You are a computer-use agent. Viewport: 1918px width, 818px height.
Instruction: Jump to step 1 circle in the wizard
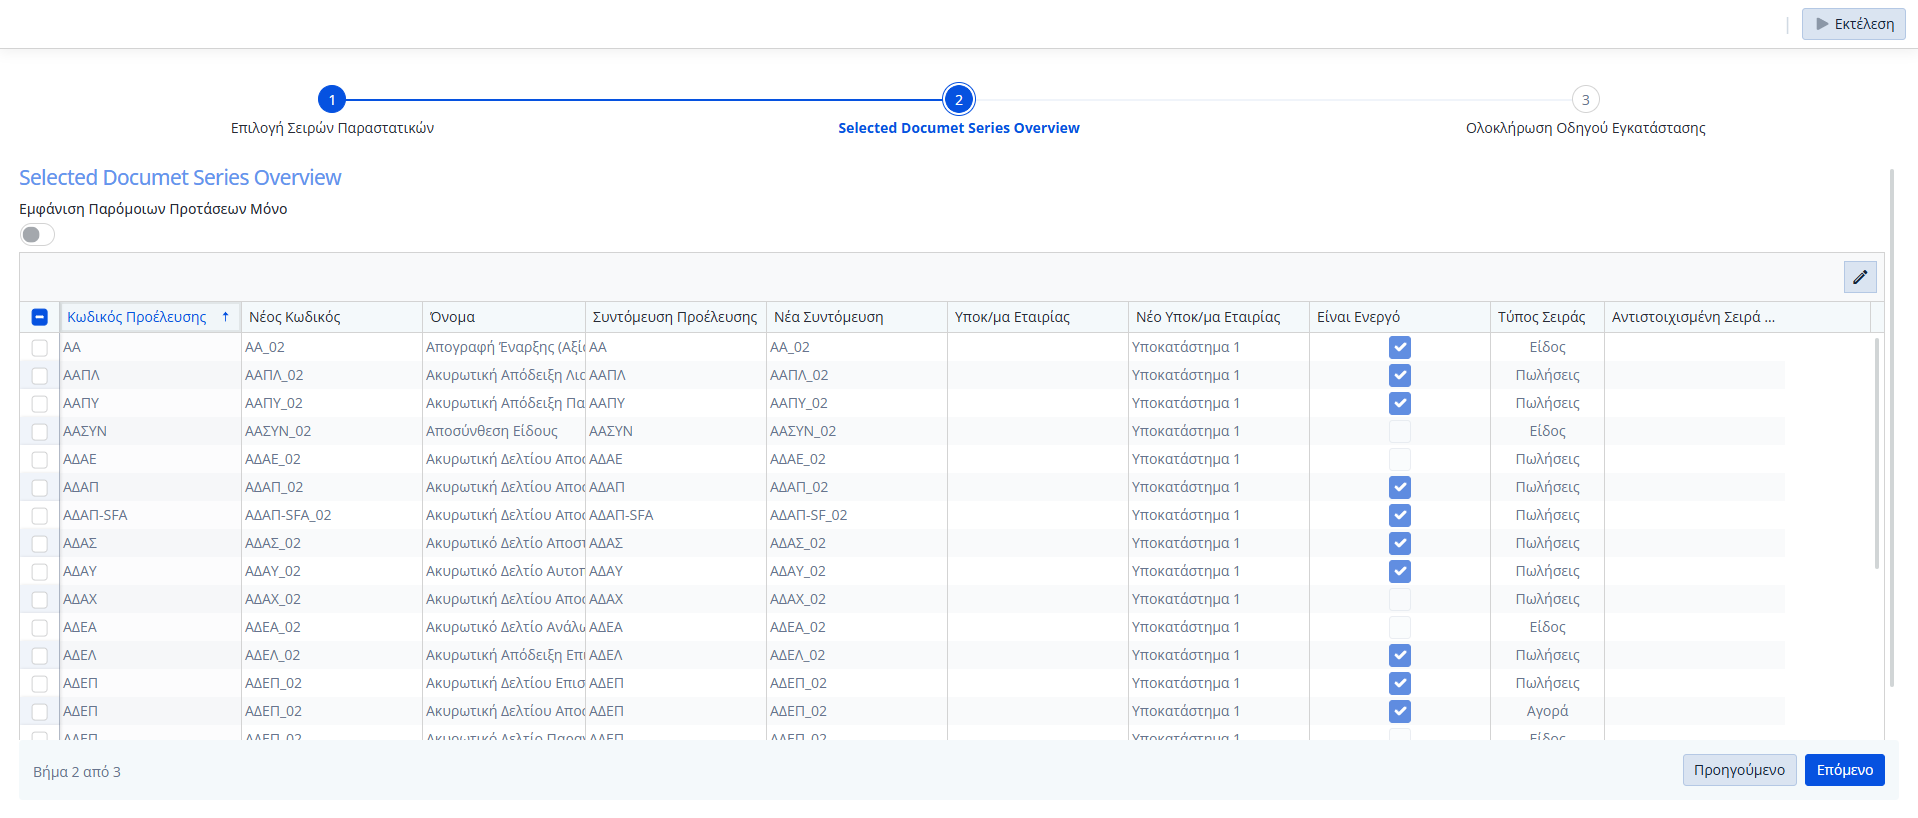(332, 100)
